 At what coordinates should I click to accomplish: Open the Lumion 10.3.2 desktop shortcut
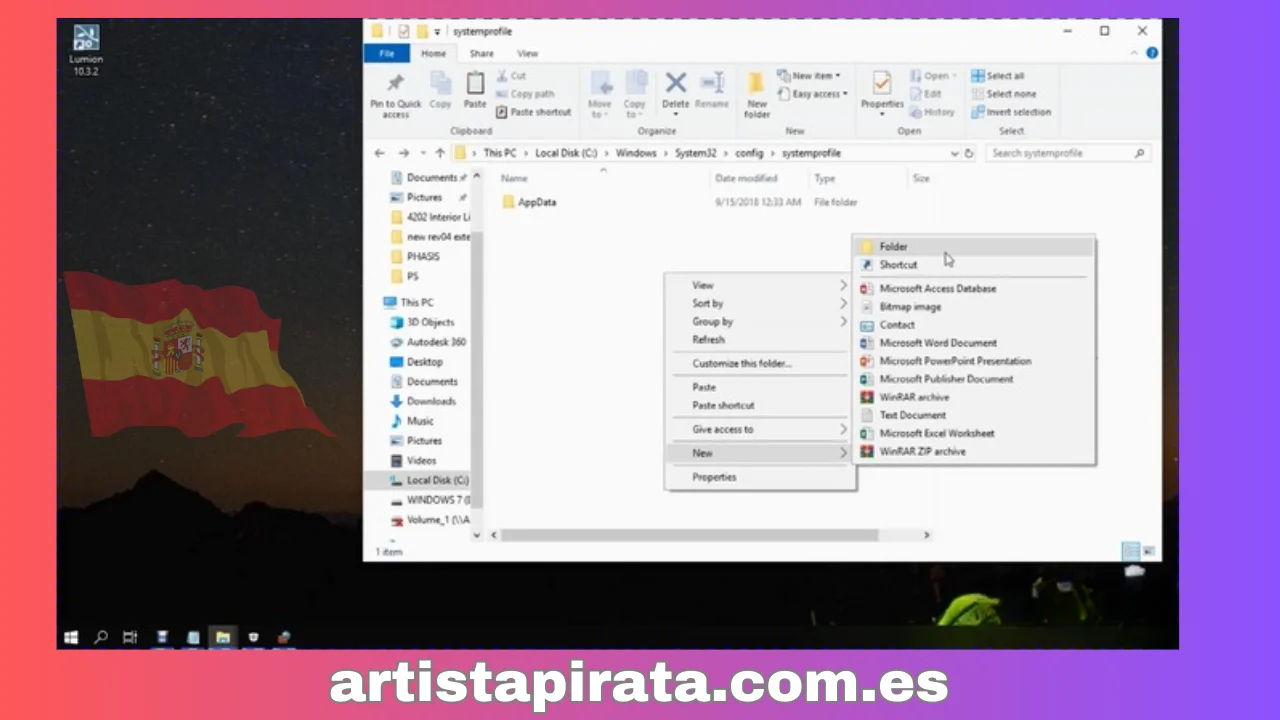87,50
